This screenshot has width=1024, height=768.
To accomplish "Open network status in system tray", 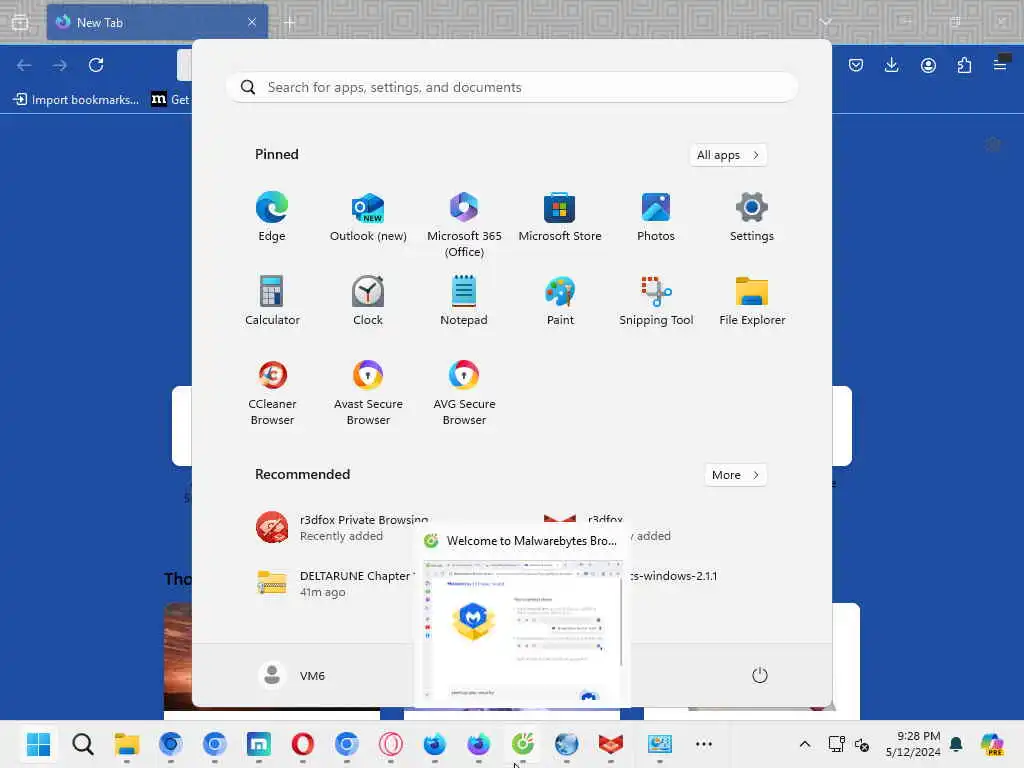I will point(836,744).
